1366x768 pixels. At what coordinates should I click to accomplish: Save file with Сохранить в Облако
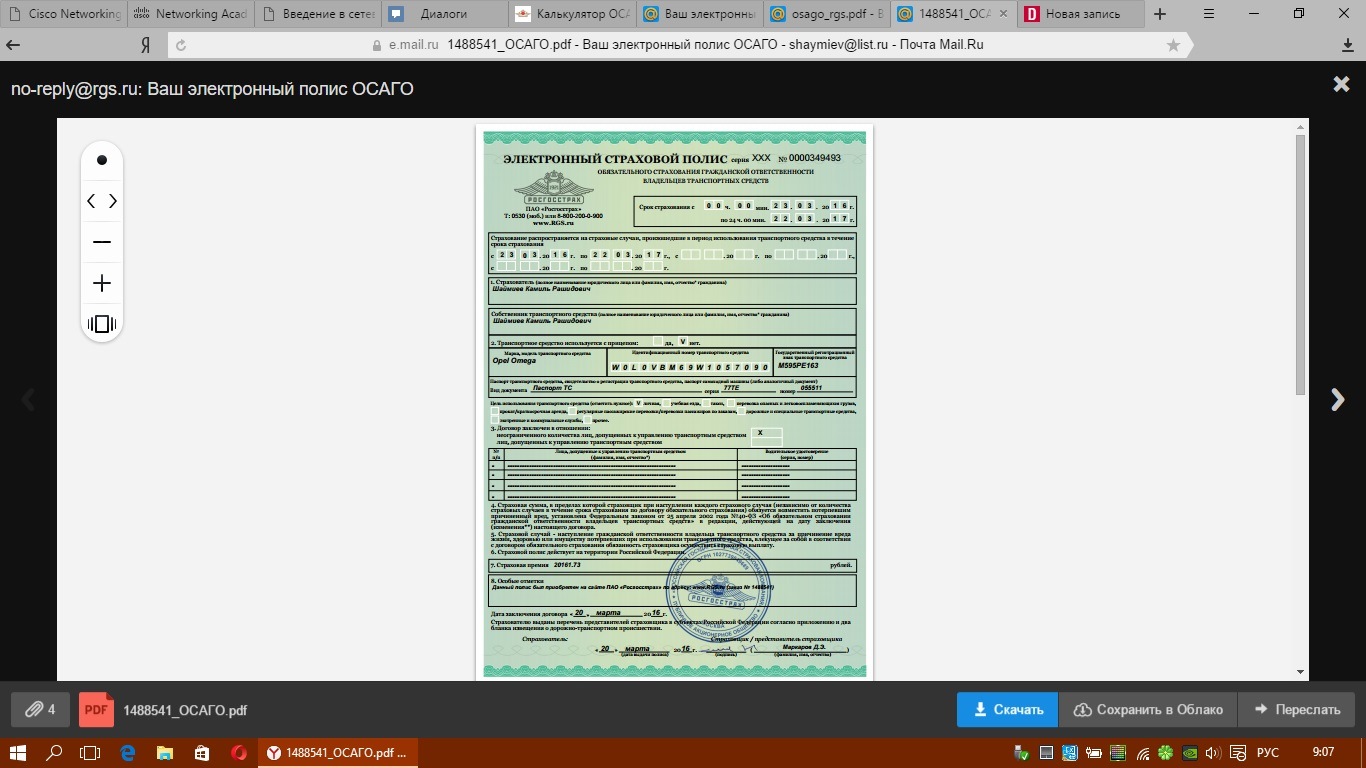pos(1148,709)
